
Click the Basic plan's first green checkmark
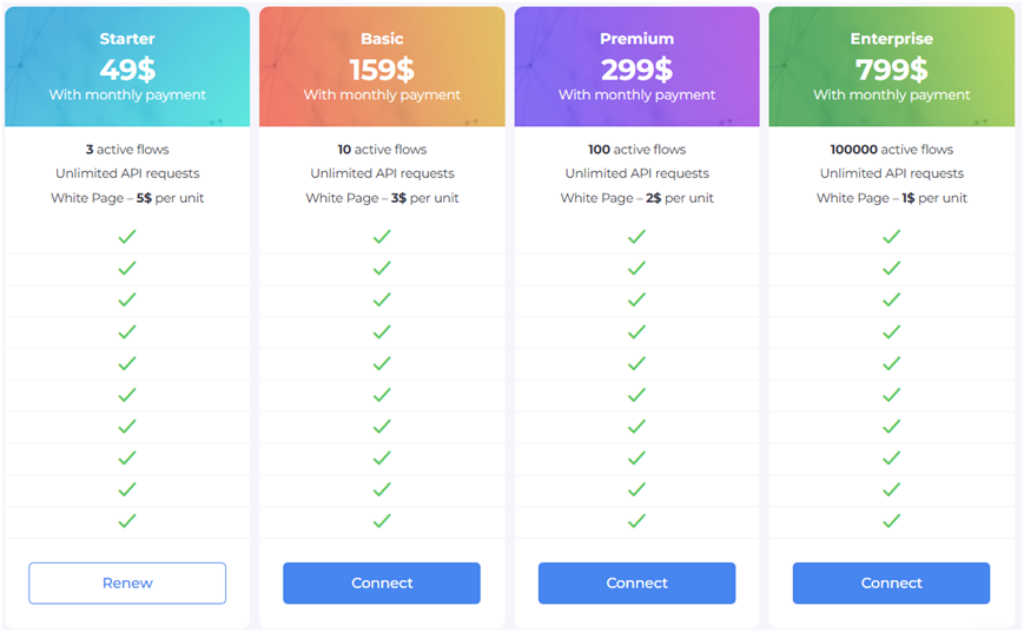point(382,237)
